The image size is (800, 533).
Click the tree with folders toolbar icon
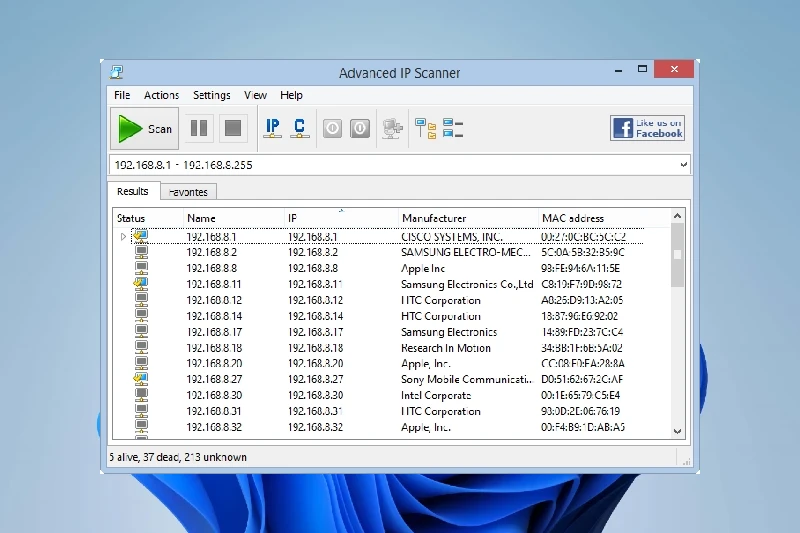426,129
